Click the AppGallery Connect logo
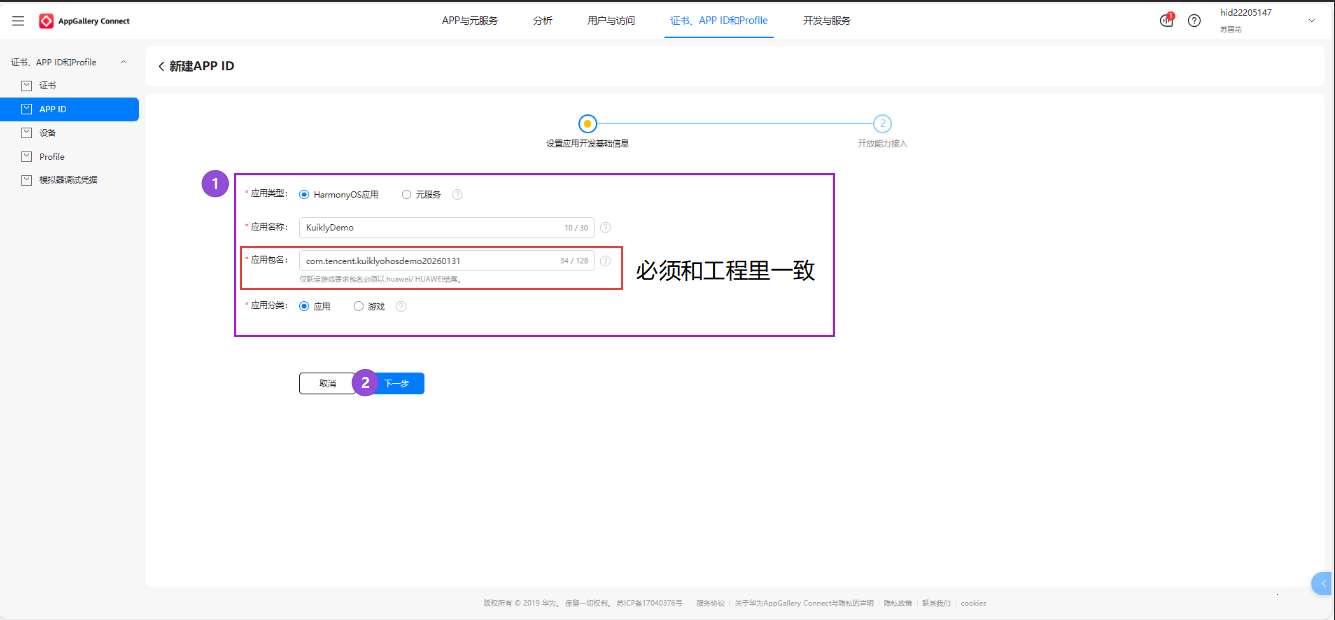This screenshot has height=620, width=1335. click(x=84, y=21)
